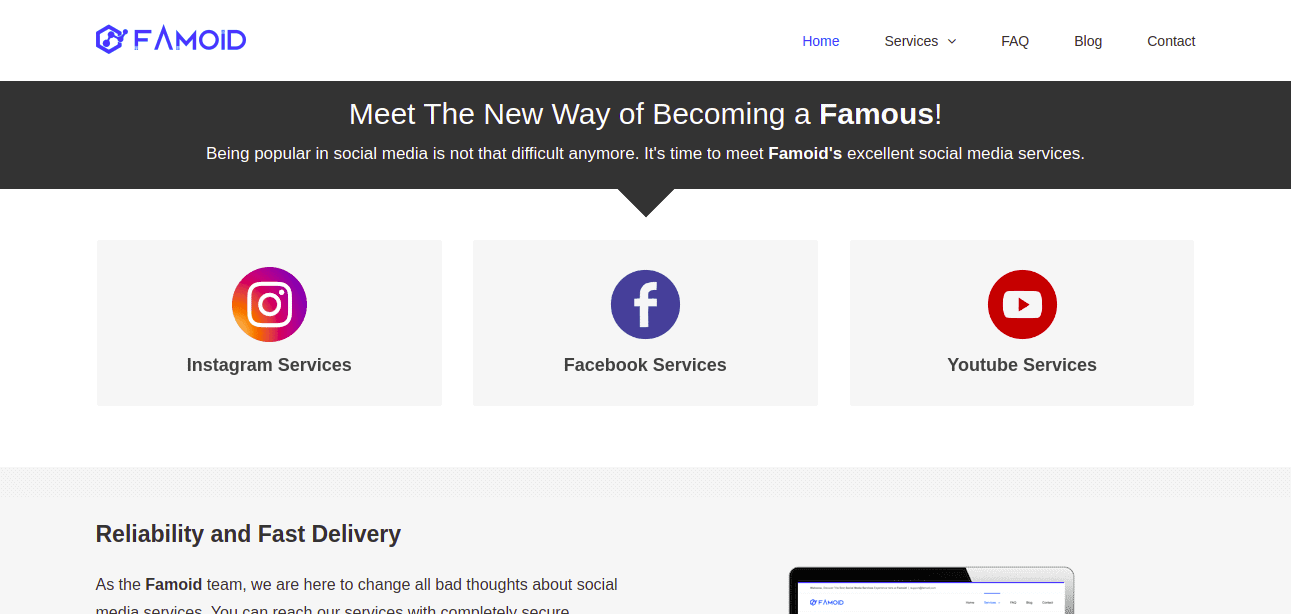Click the Facebook round icon

[645, 304]
